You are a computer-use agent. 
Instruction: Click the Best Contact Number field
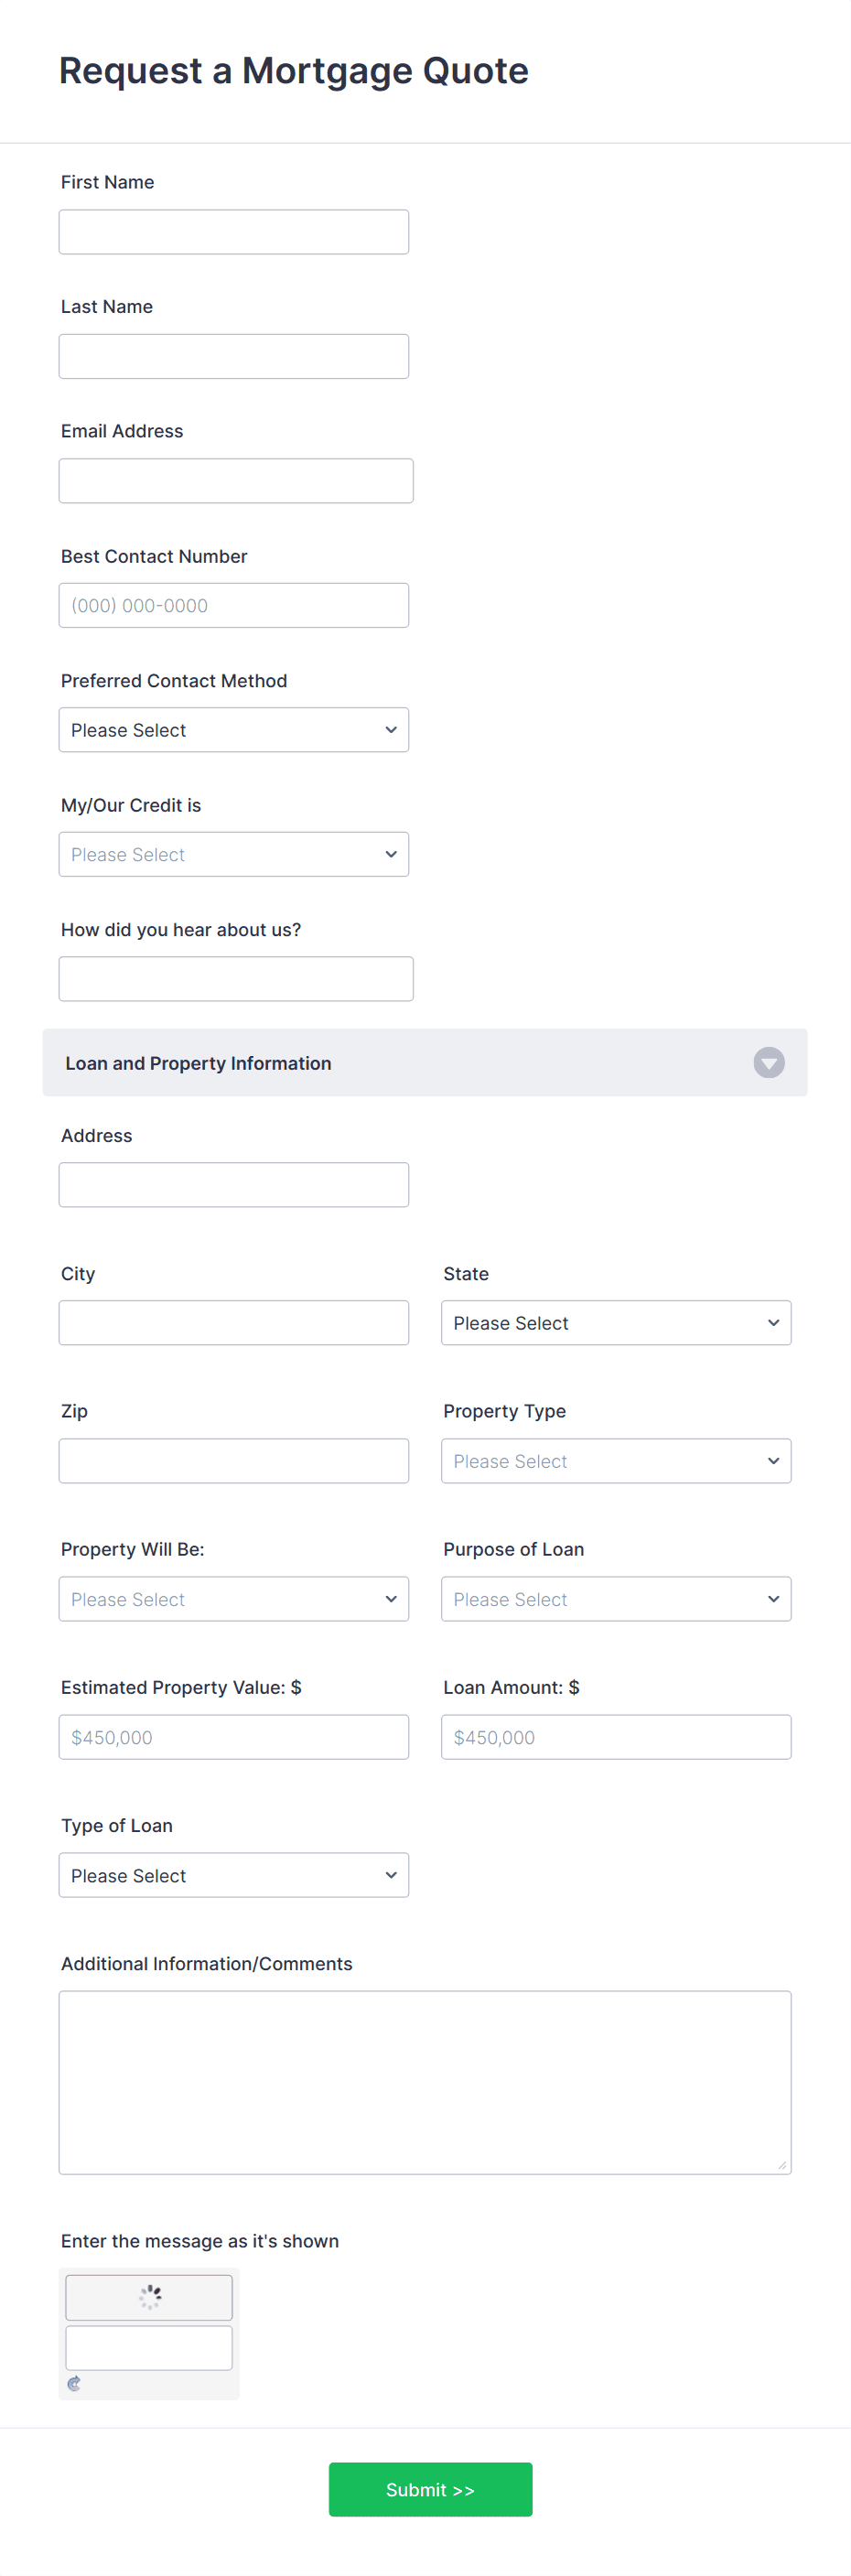coord(233,604)
